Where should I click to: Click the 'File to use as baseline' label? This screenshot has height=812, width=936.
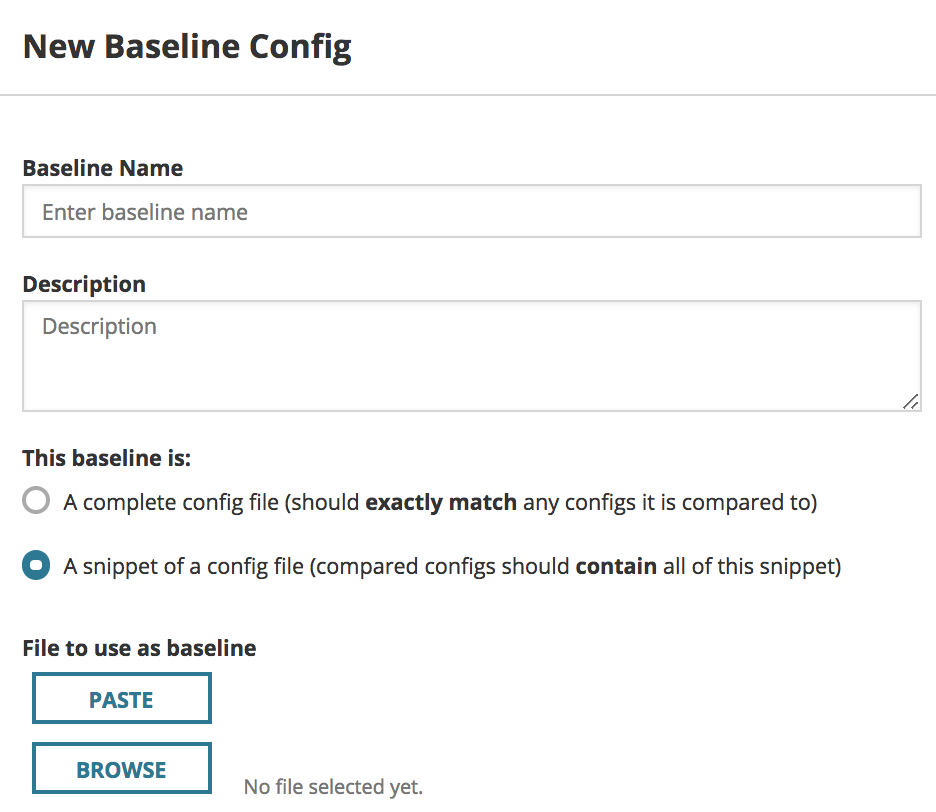(139, 648)
